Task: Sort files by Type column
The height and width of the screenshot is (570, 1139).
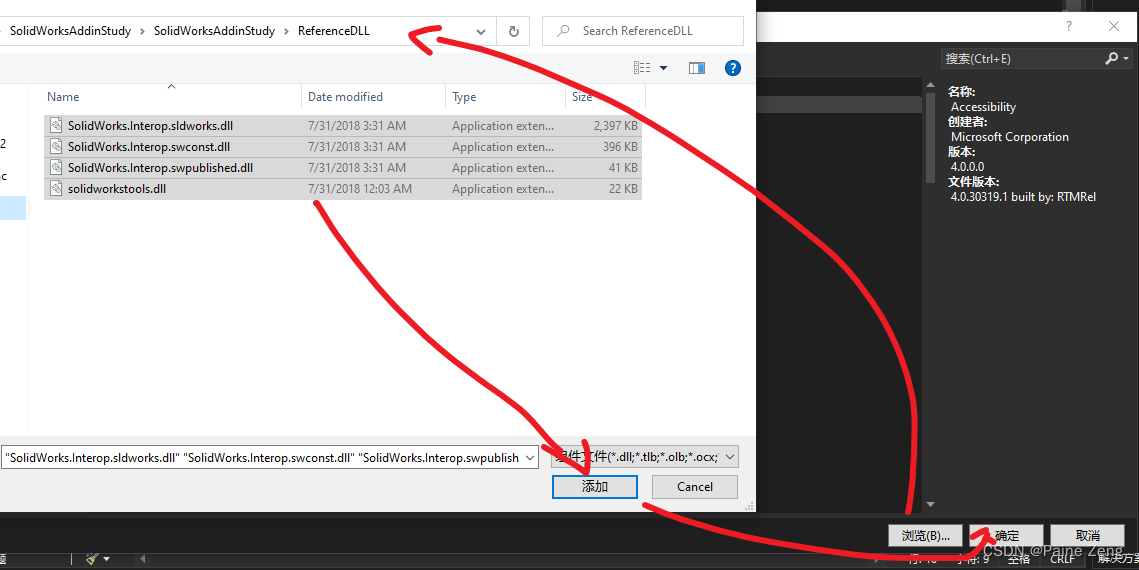Action: point(505,97)
